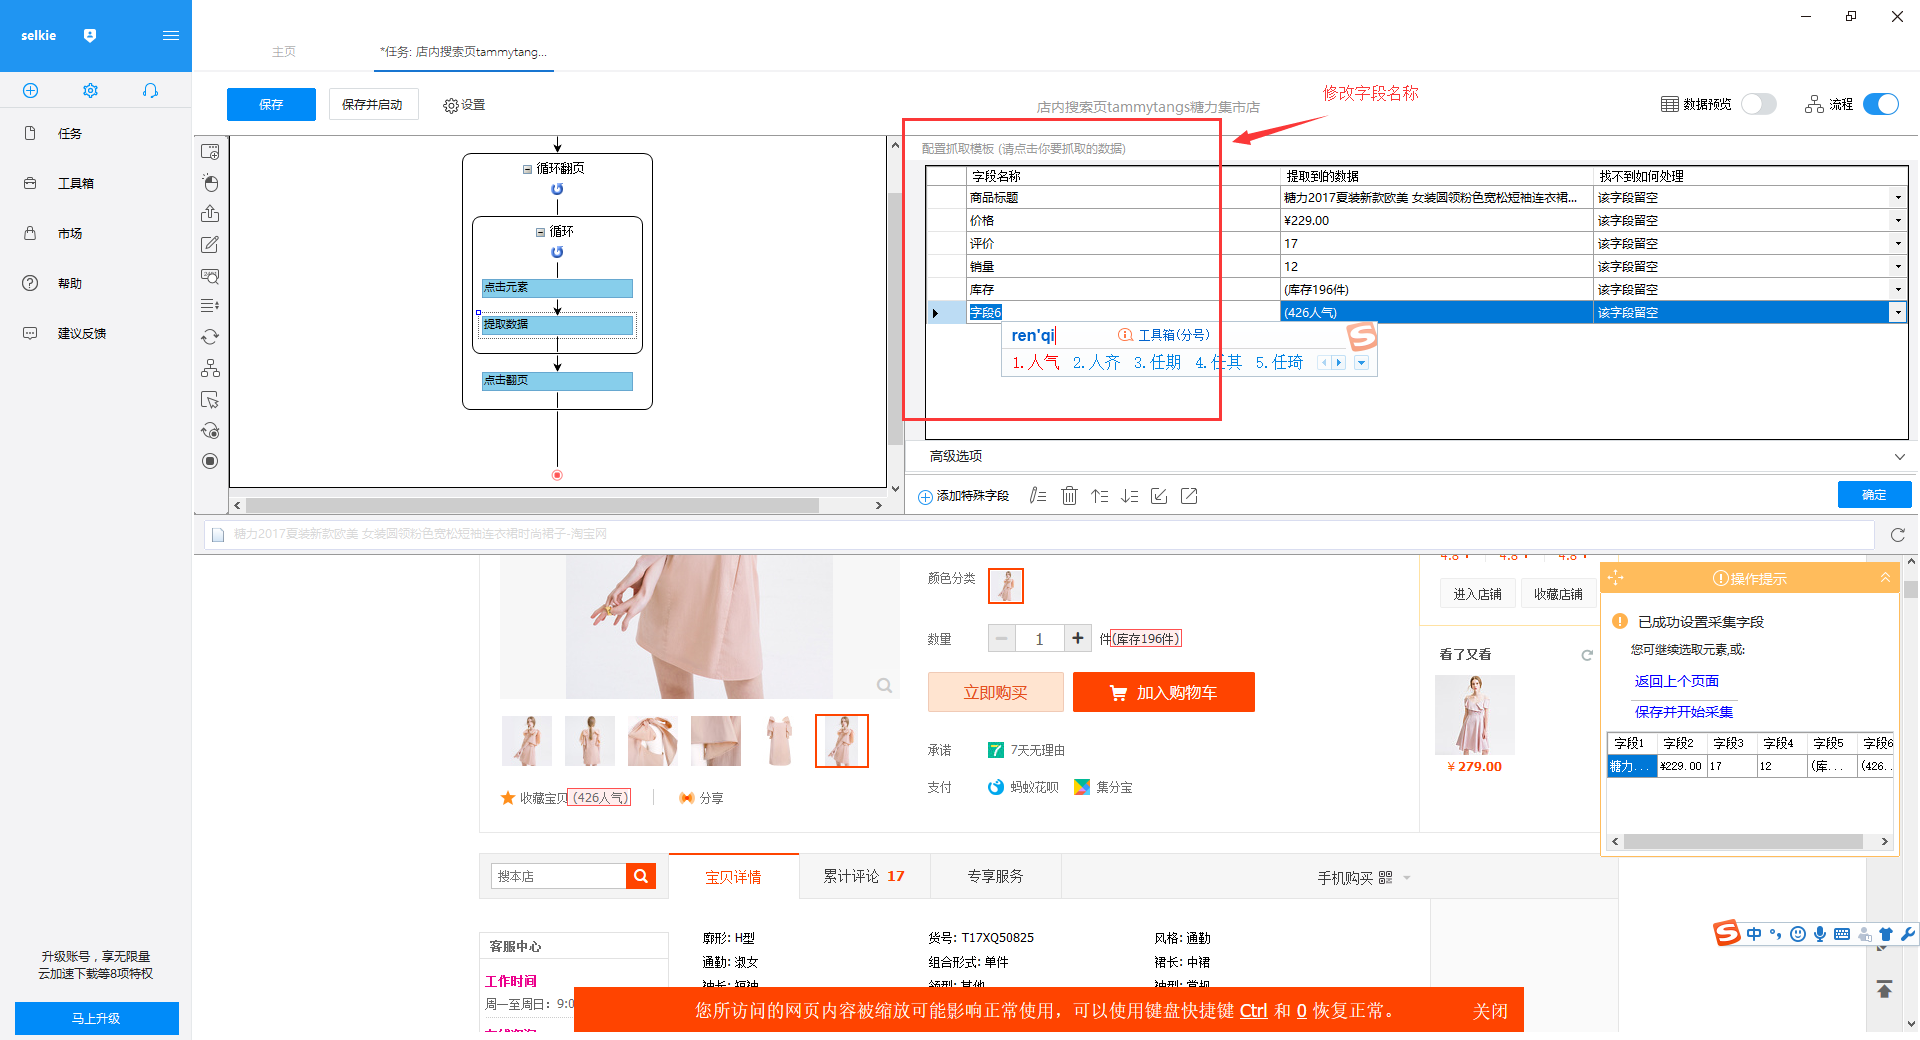
Task: Click the export fields icon
Action: tap(1189, 496)
